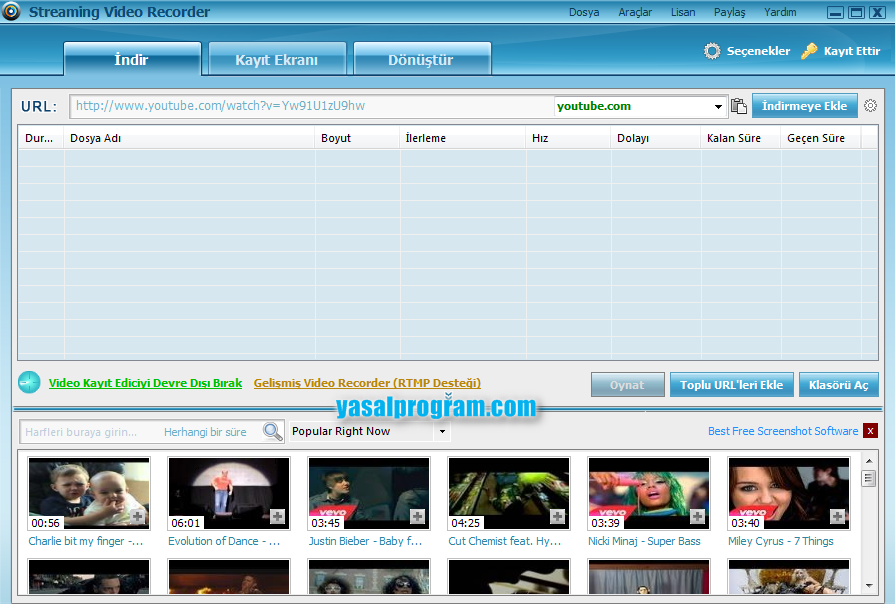The width and height of the screenshot is (895, 604).
Task: Switch to the Dönüştür tab
Action: [421, 60]
